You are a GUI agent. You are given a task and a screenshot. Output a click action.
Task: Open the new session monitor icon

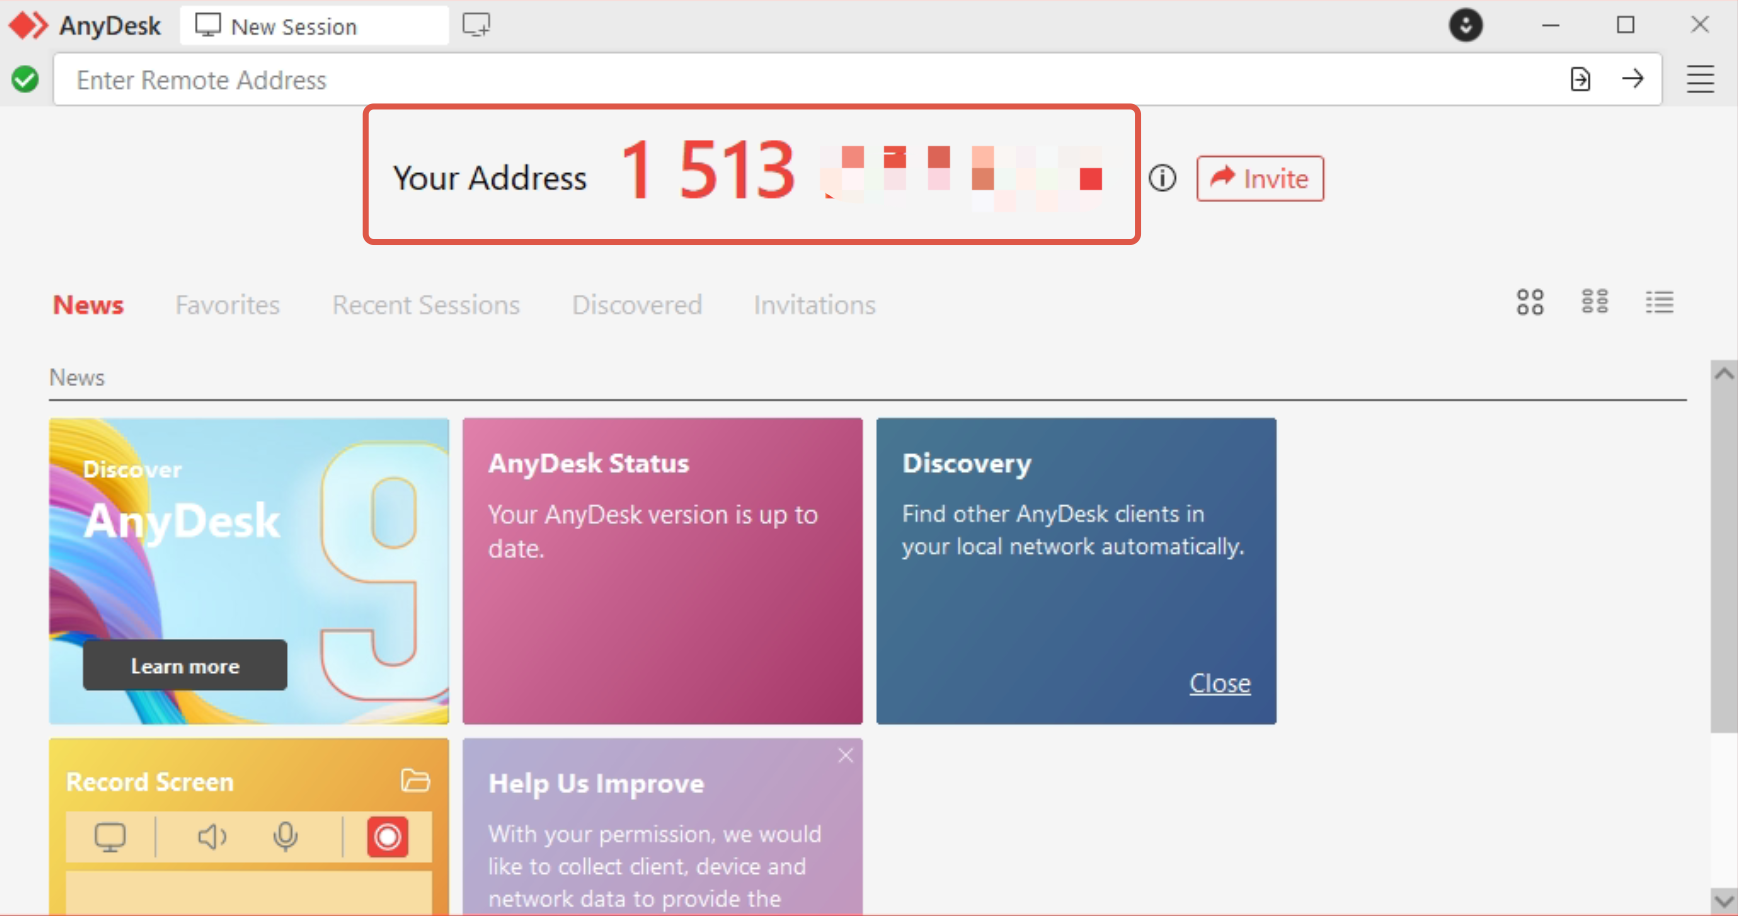pos(475,24)
